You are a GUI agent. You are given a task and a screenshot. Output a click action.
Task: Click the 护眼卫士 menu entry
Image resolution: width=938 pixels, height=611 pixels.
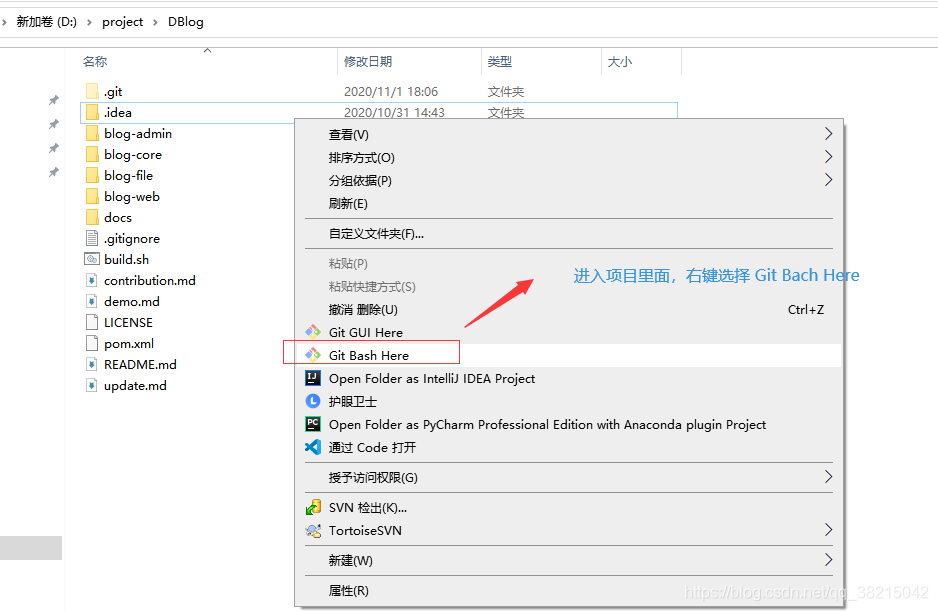[x=568, y=402]
